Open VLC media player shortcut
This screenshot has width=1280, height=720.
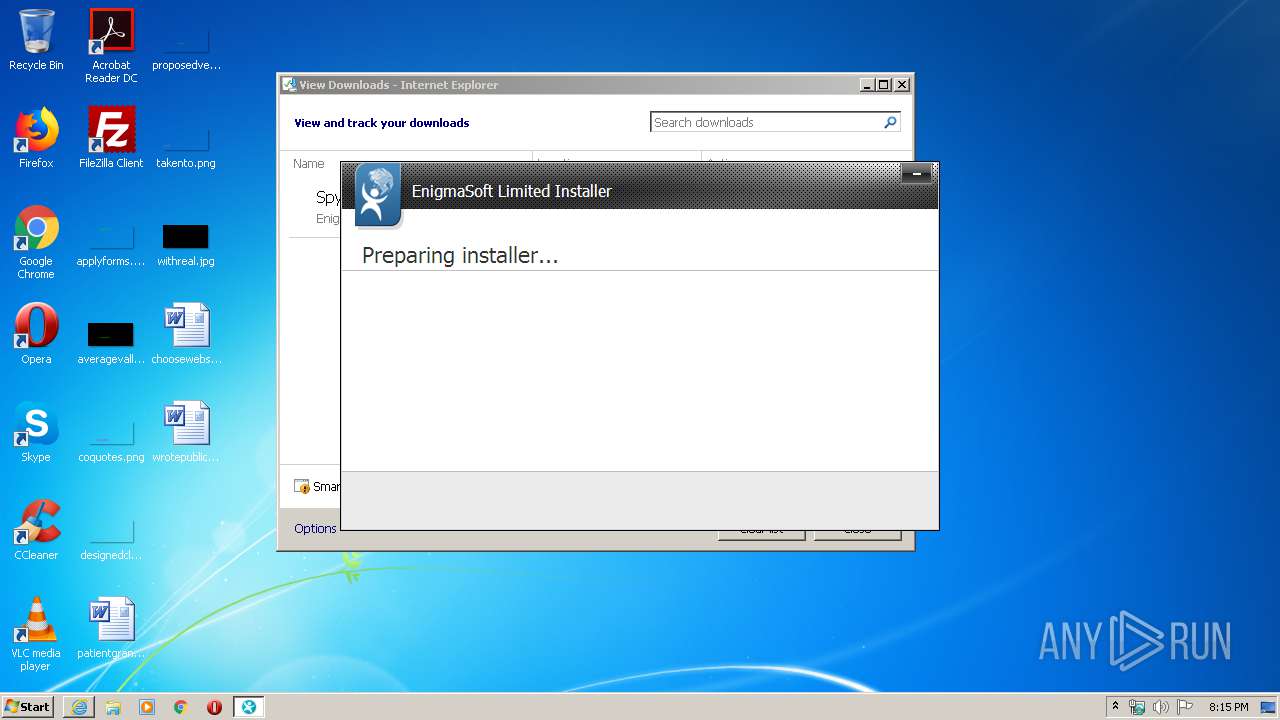(x=36, y=634)
